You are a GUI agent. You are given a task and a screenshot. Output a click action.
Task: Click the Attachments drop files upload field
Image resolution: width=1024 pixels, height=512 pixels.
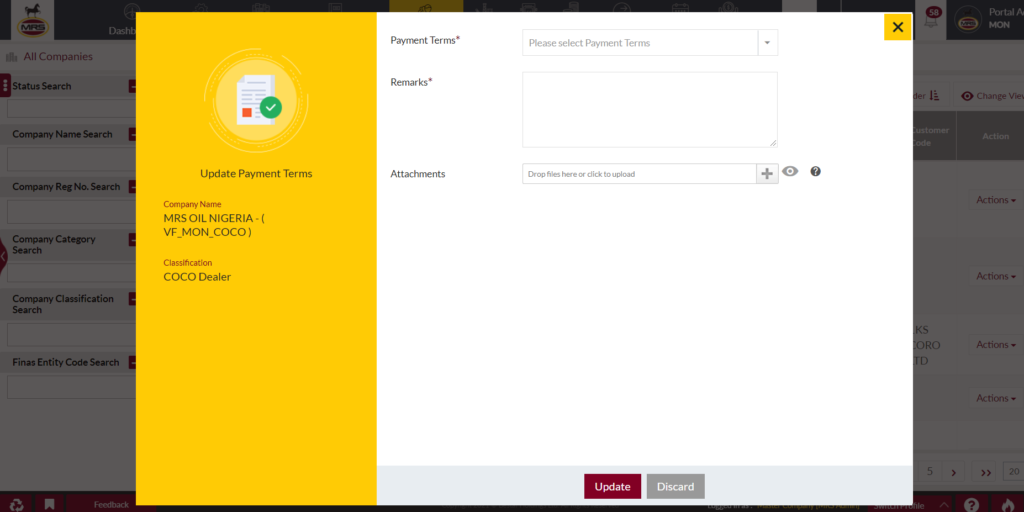click(x=639, y=174)
